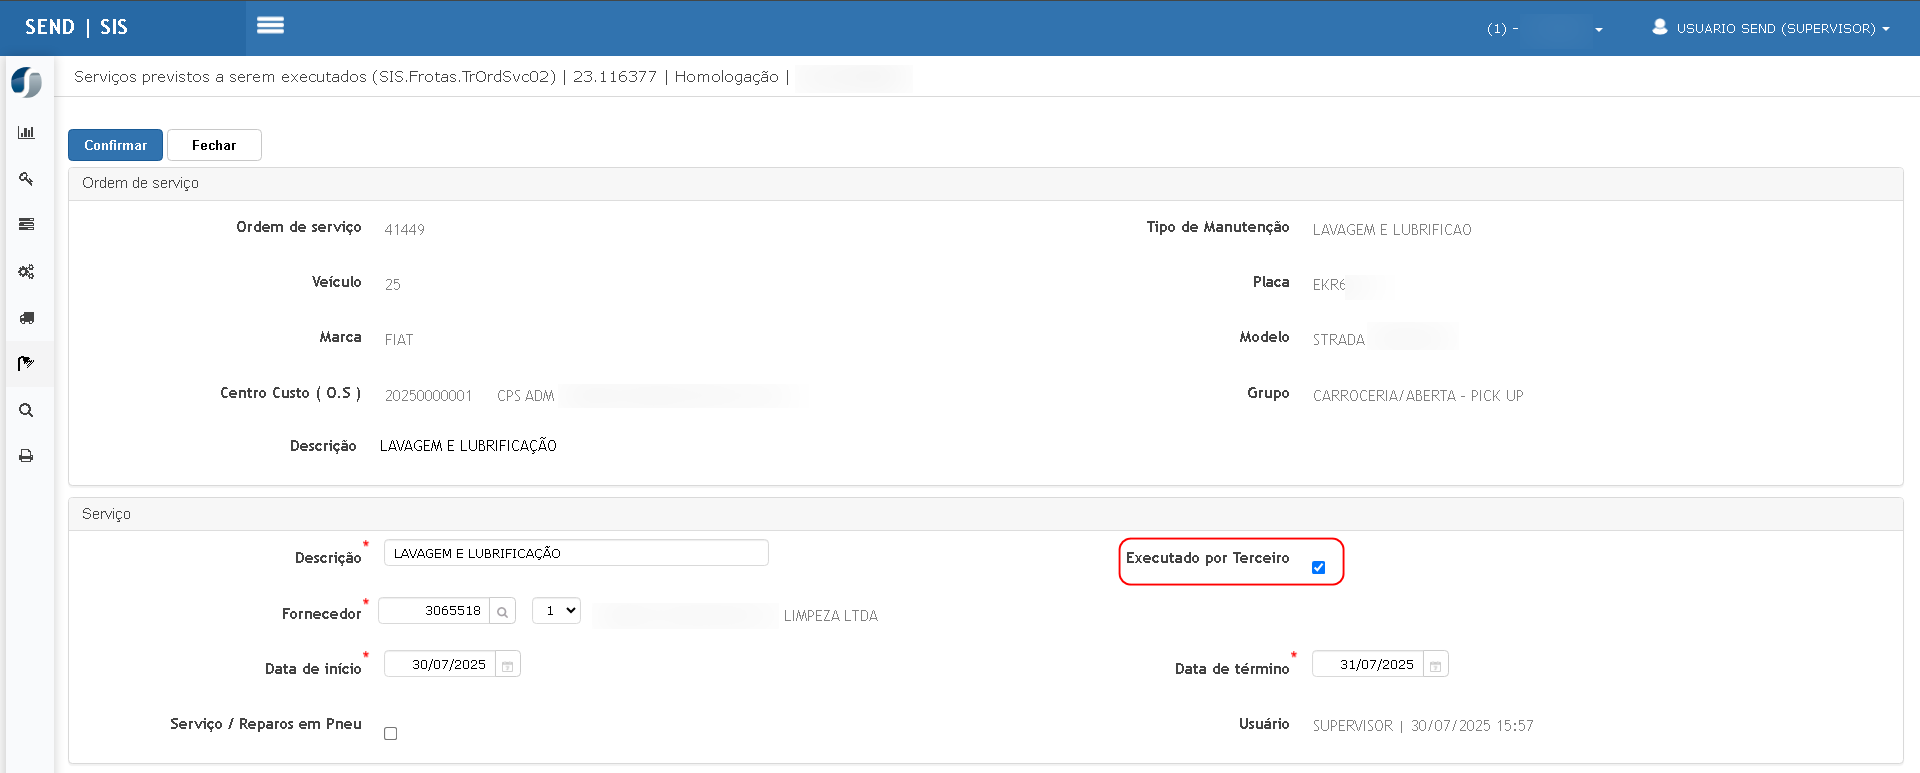Open the Fornecedor sequence dropdown showing 1

click(x=556, y=610)
